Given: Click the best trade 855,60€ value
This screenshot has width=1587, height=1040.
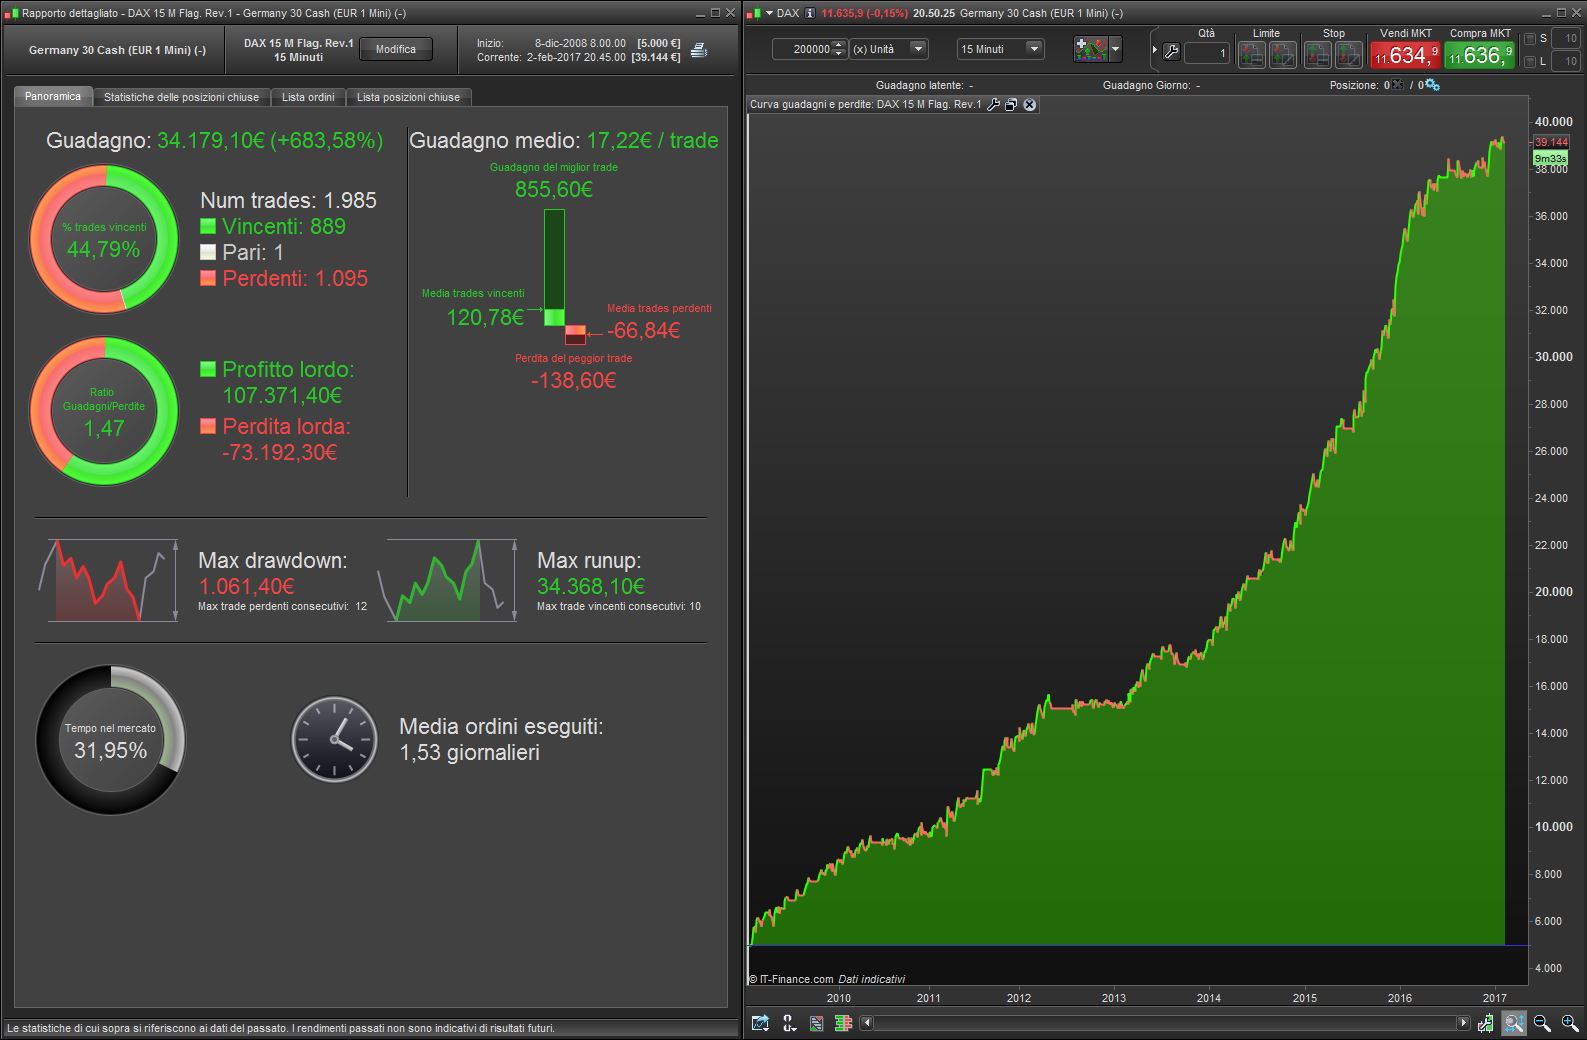Looking at the screenshot, I should tap(554, 189).
